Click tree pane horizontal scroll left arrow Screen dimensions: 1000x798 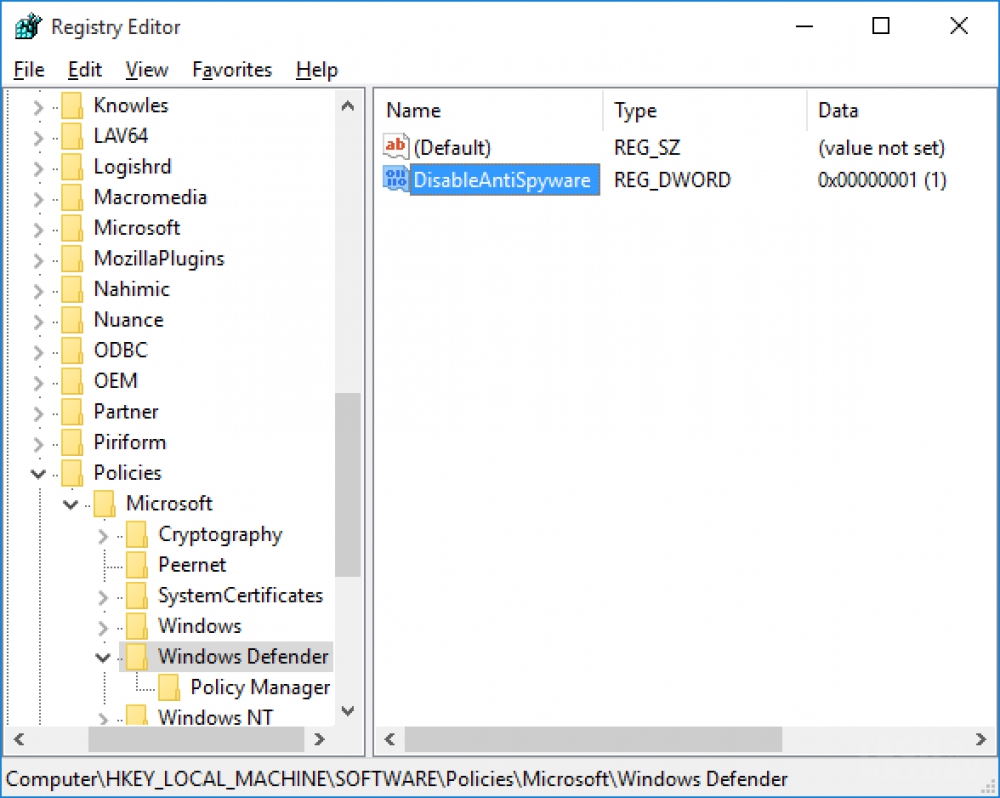(x=19, y=739)
